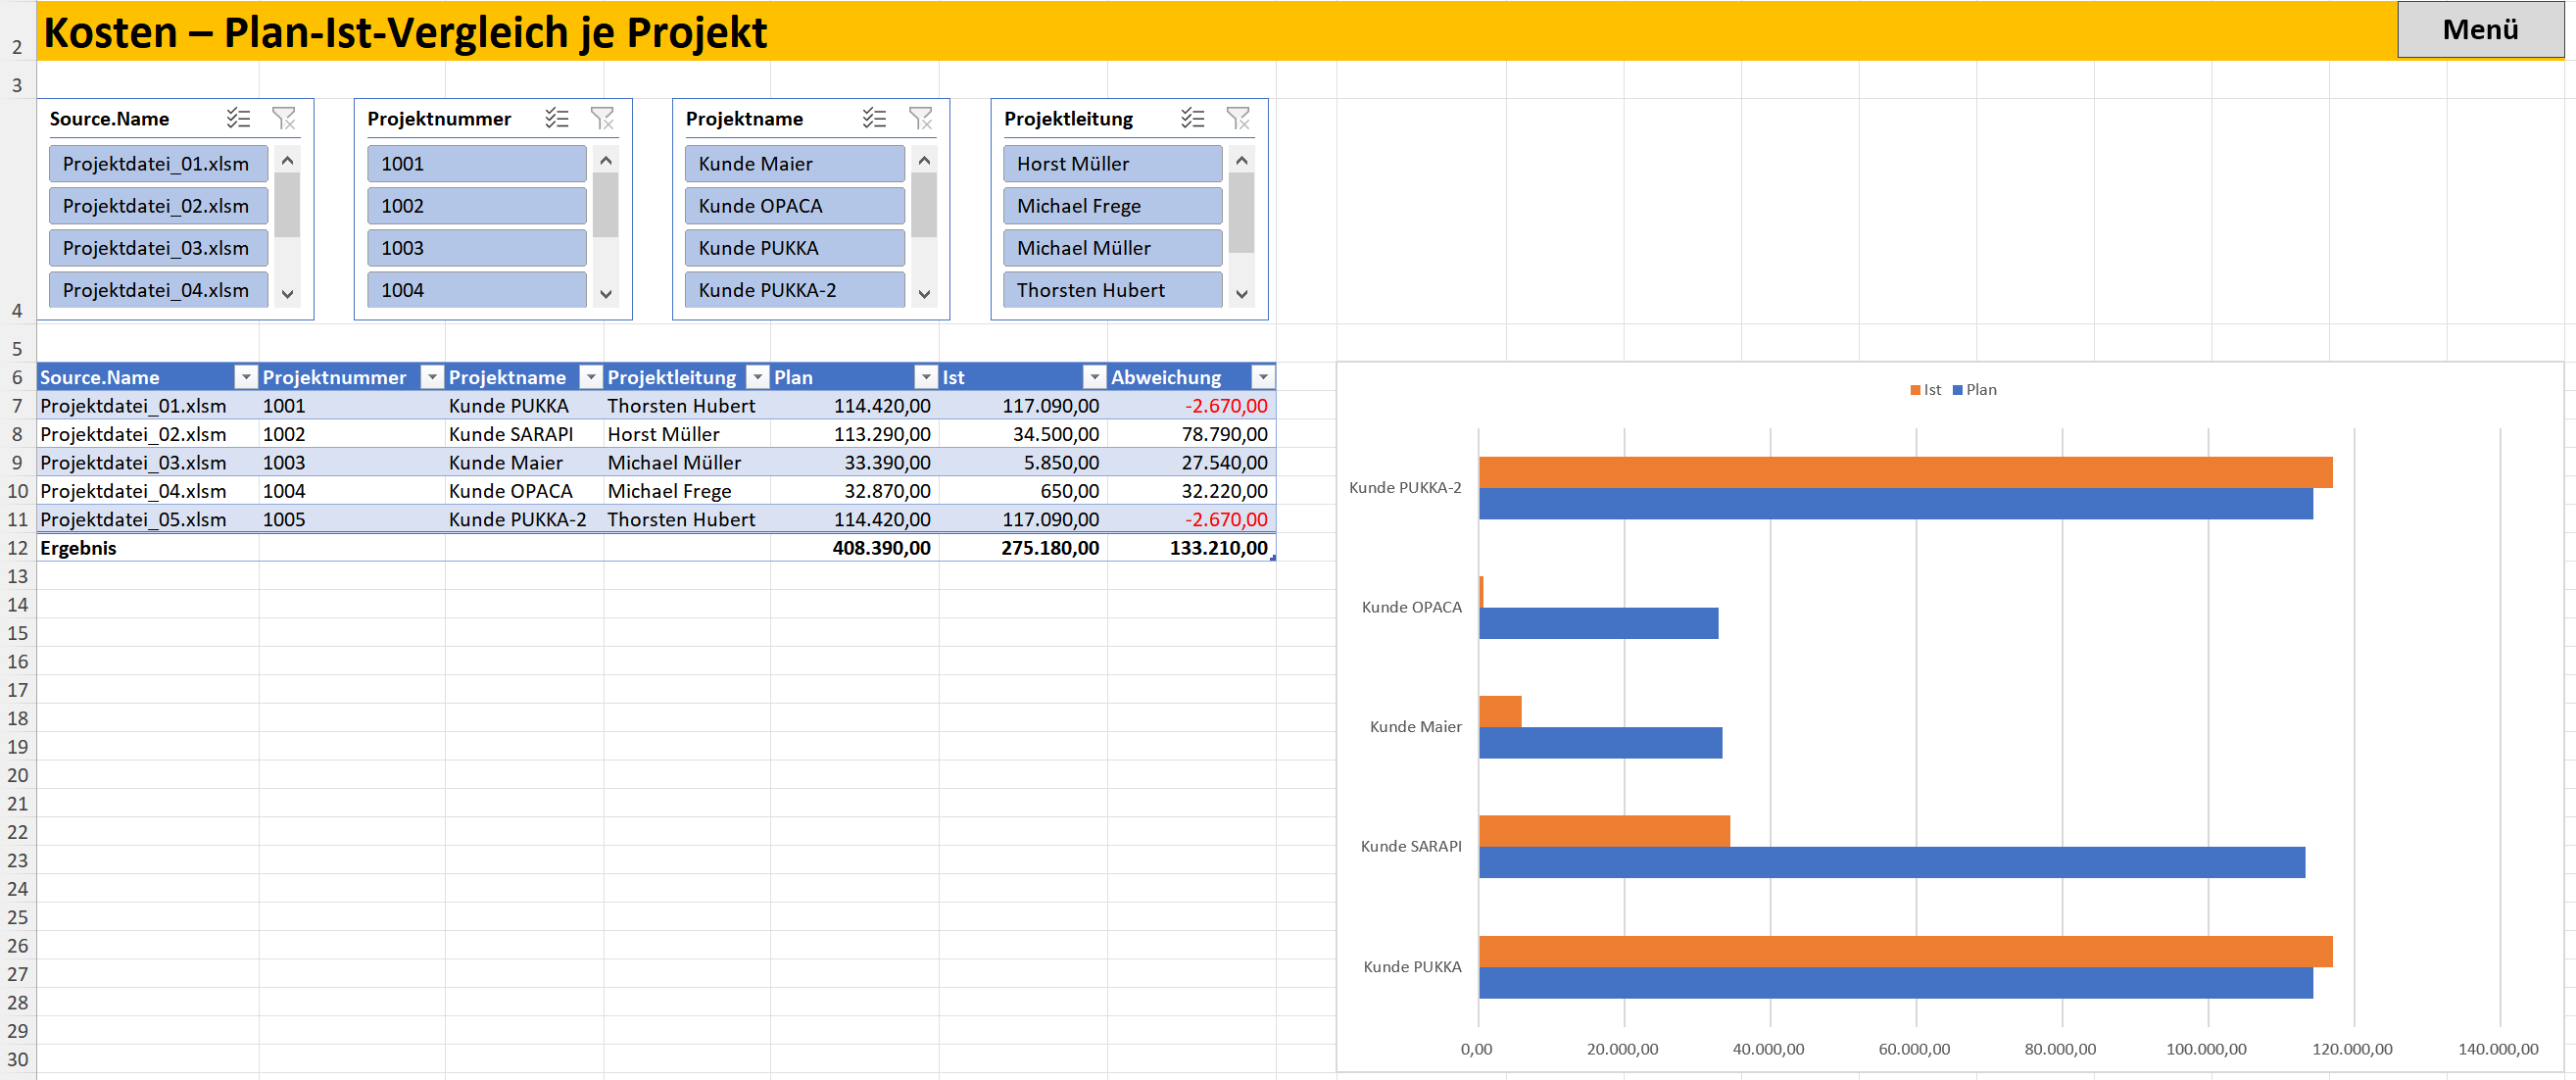The height and width of the screenshot is (1080, 2576).
Task: Open Projektleitung column filter dropdown
Action: point(758,377)
